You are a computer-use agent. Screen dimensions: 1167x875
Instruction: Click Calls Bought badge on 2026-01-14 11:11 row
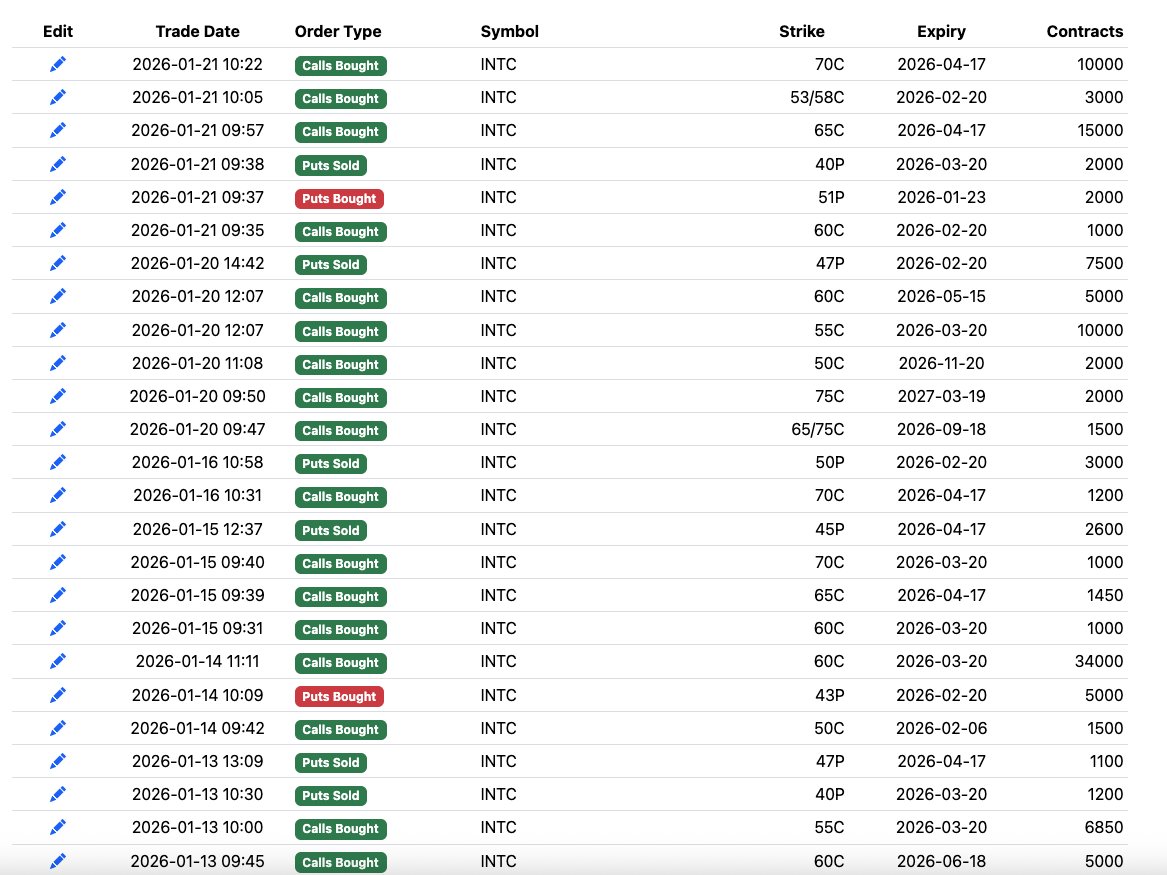[340, 663]
